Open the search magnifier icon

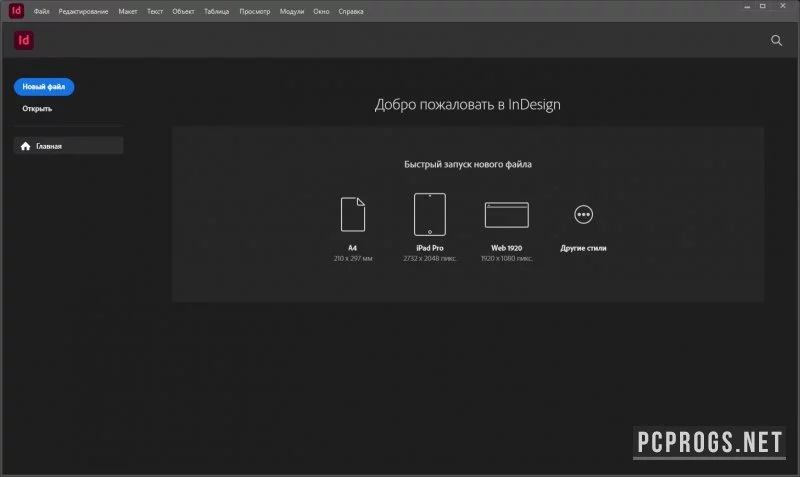(x=776, y=40)
